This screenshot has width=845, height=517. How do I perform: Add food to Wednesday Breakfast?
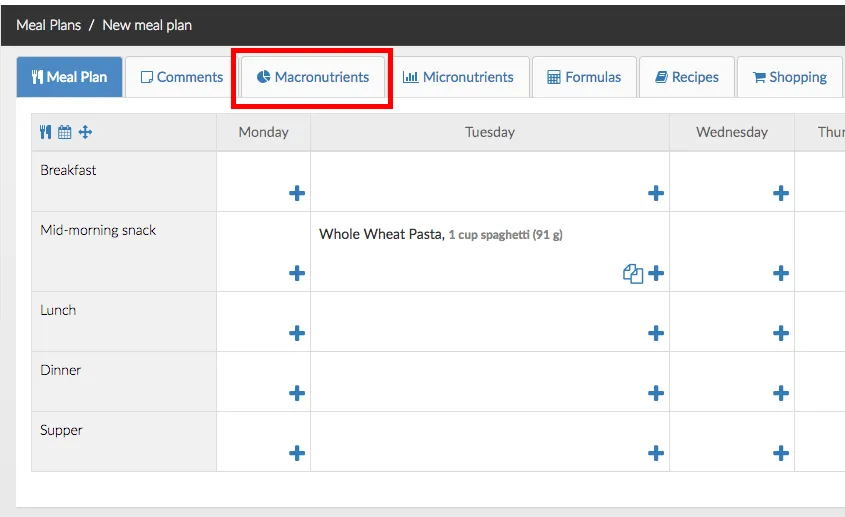[x=781, y=193]
